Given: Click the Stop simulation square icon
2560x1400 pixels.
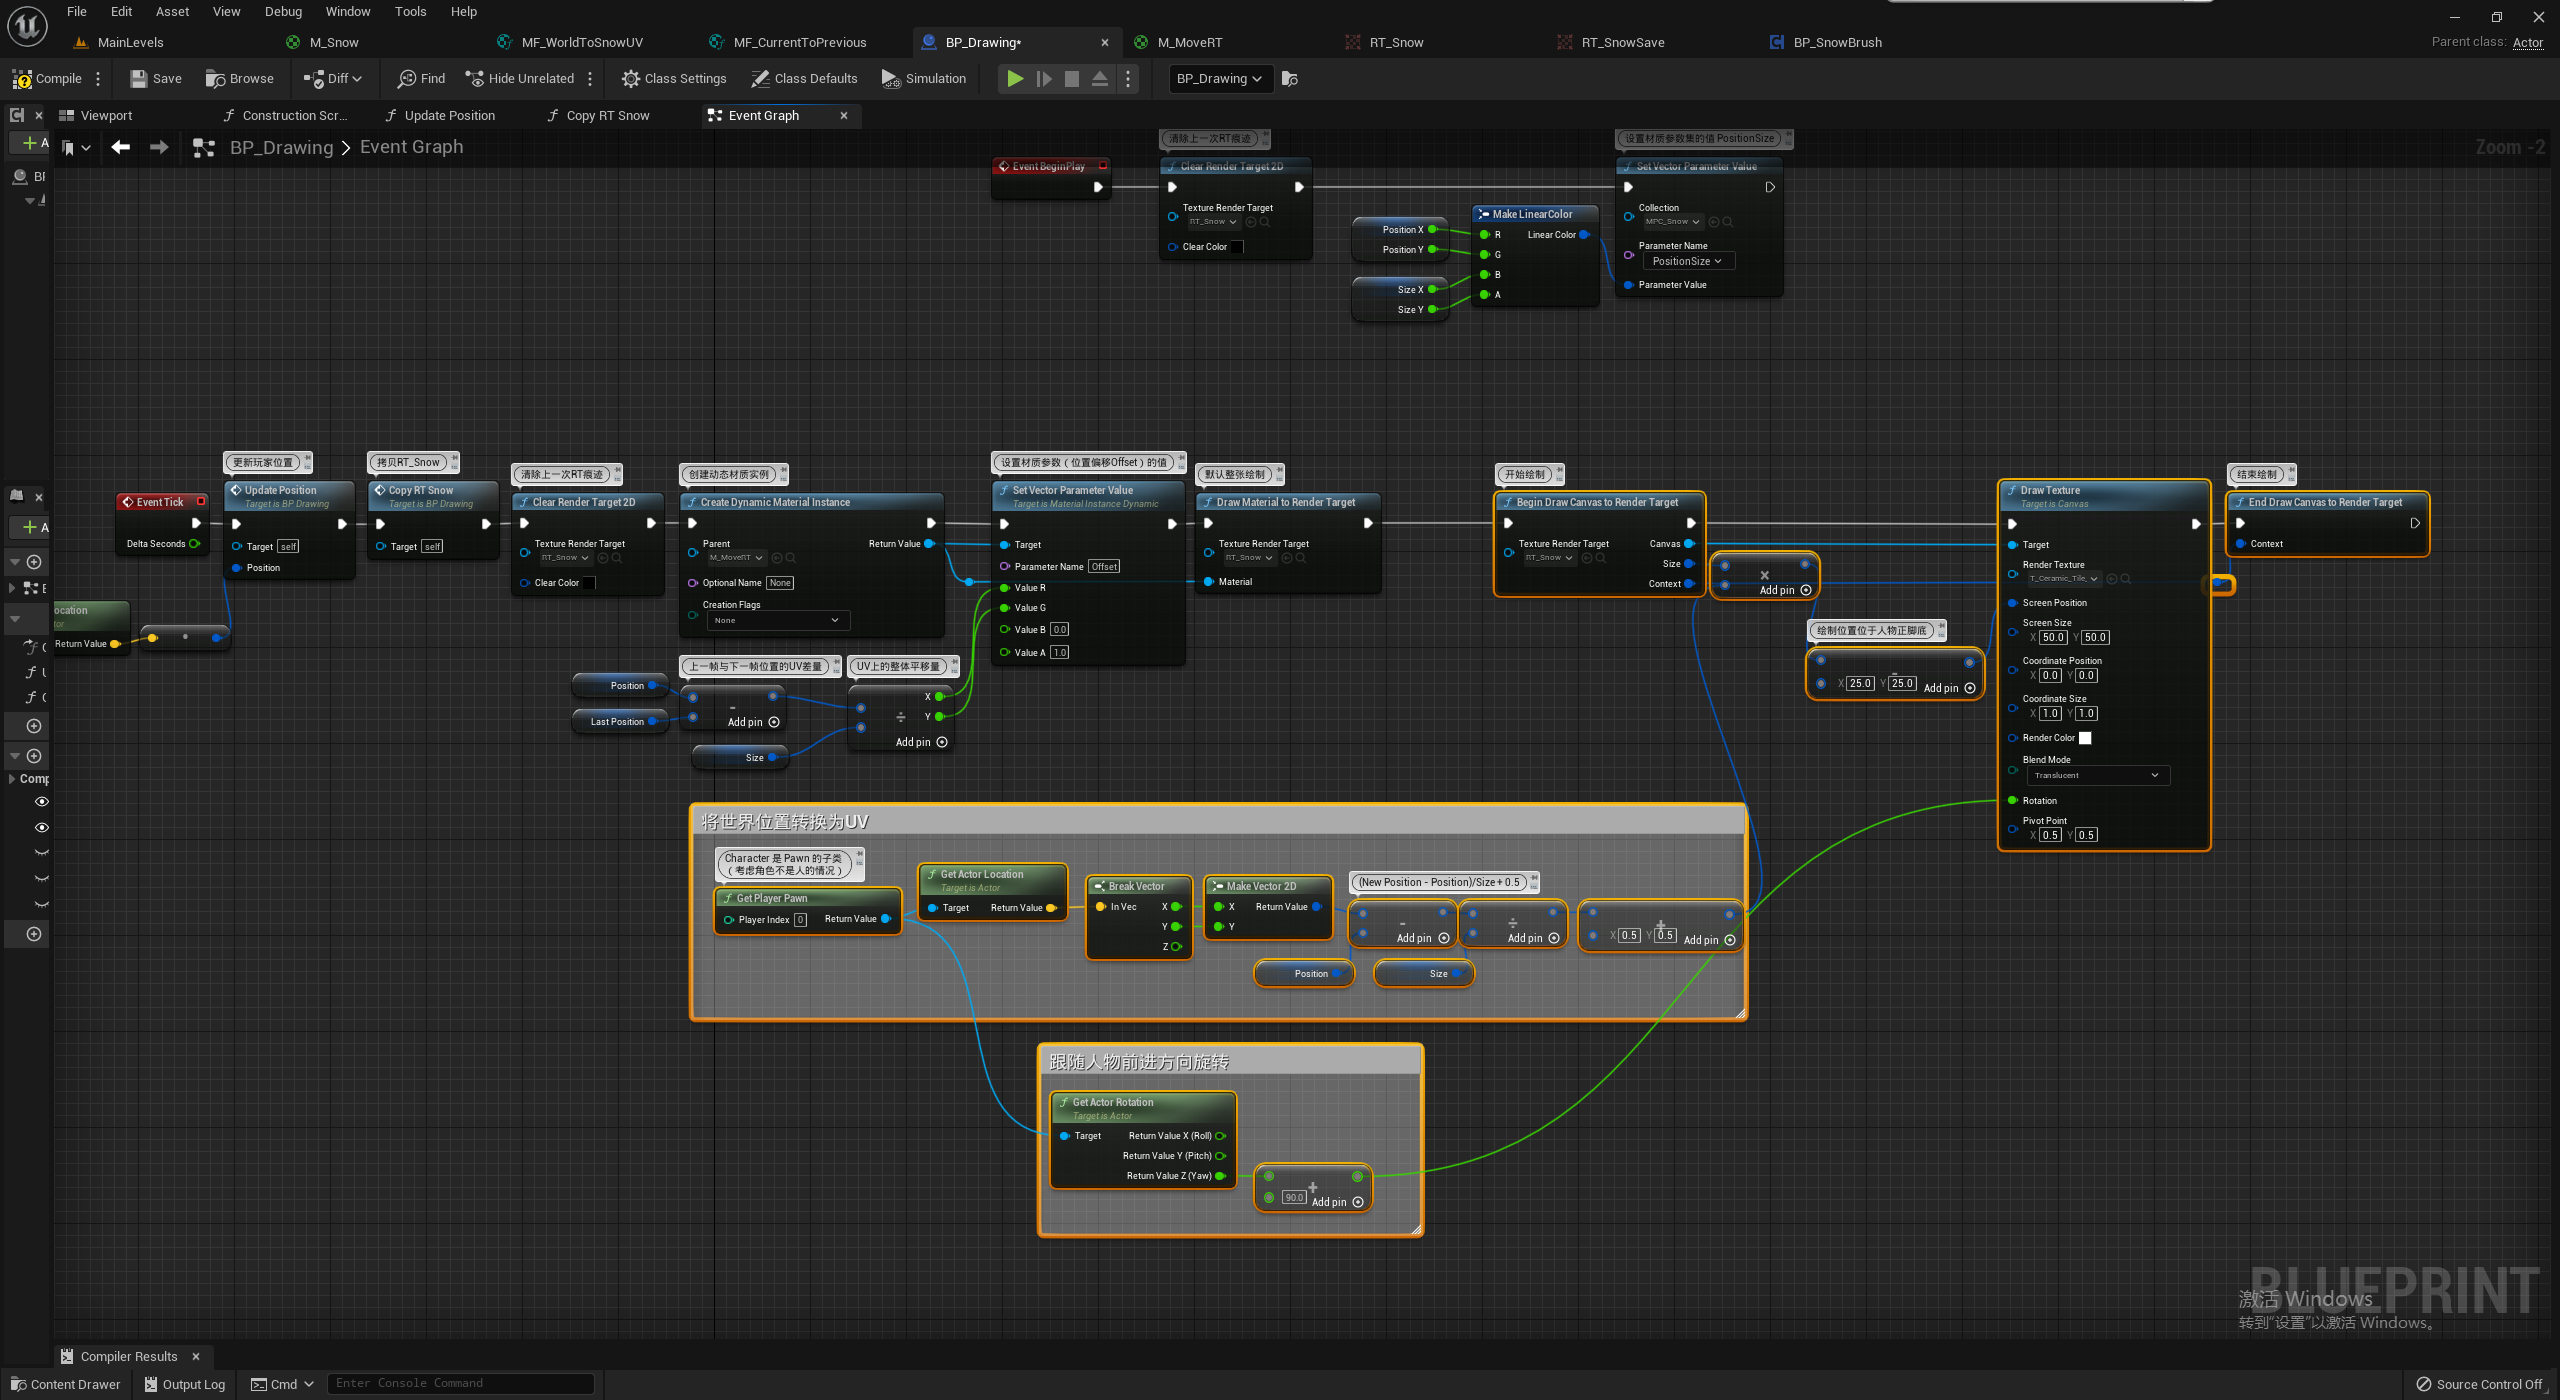Looking at the screenshot, I should [1071, 78].
